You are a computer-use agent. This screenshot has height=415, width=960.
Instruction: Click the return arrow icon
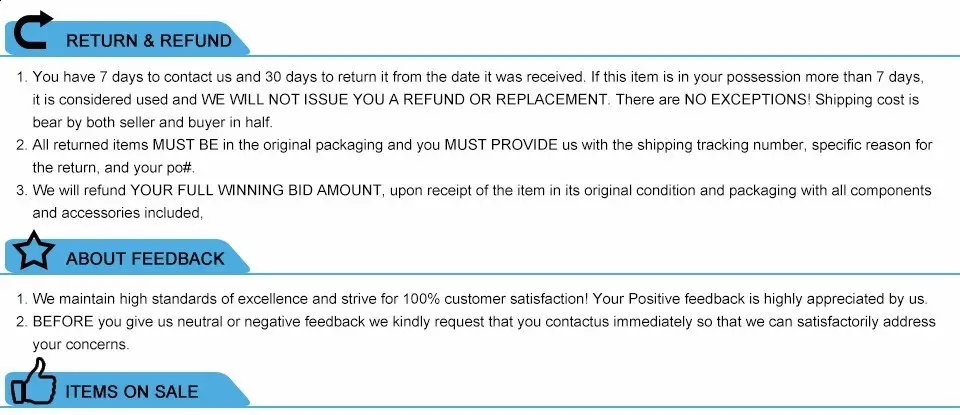[31, 31]
